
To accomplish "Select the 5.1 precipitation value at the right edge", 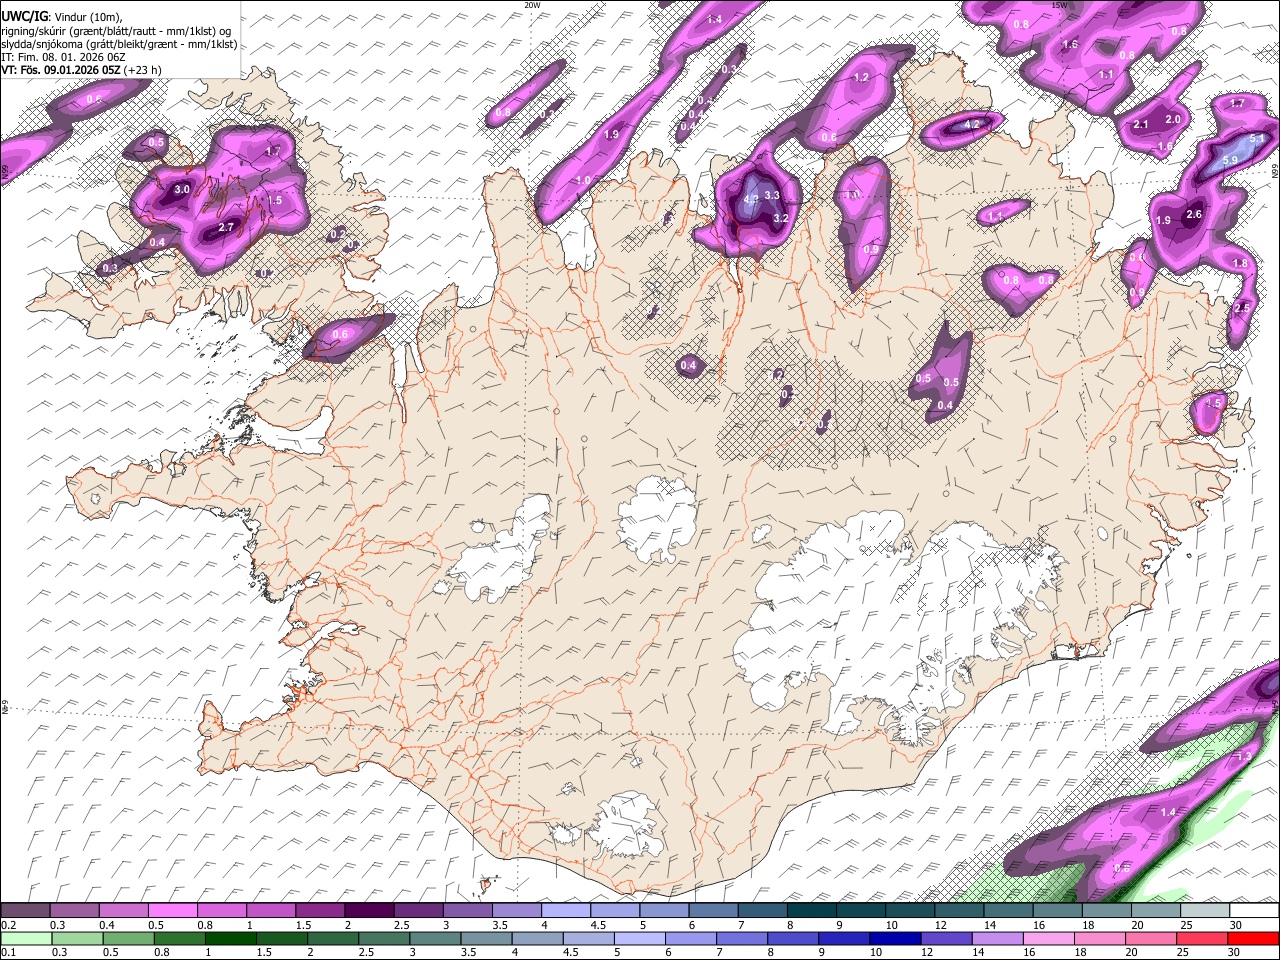I will (x=1258, y=139).
